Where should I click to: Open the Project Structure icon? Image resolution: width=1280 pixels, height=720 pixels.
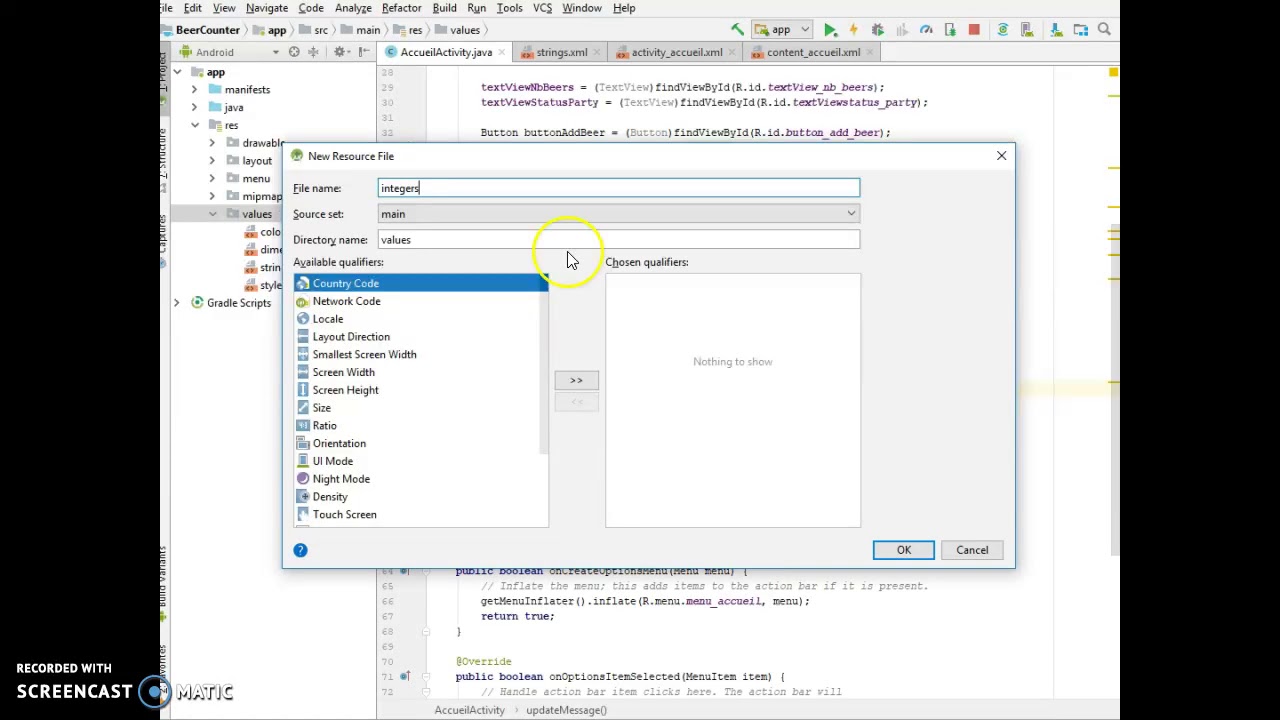point(1080,30)
